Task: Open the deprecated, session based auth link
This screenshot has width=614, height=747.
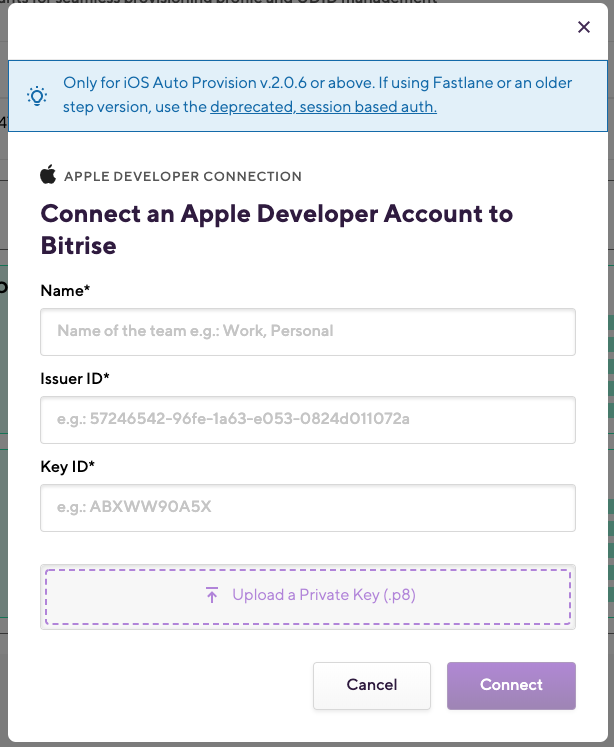Action: pyautogui.click(x=323, y=107)
